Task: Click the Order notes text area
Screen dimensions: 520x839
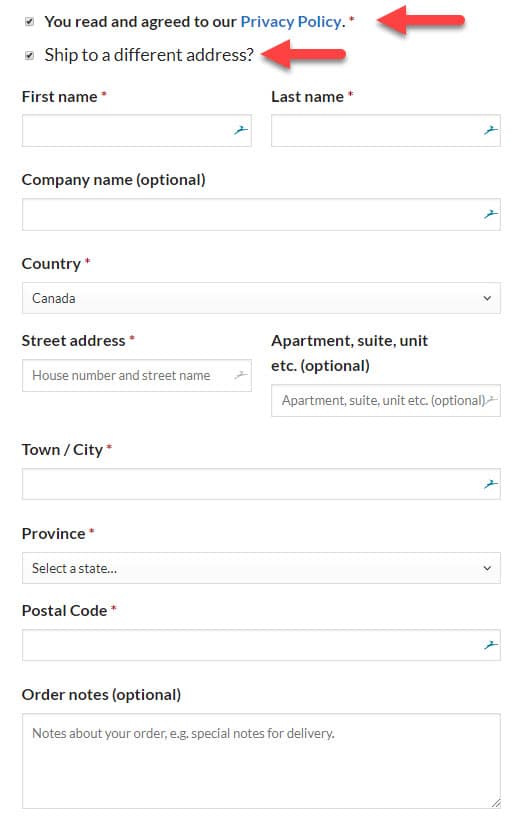Action: [261, 761]
